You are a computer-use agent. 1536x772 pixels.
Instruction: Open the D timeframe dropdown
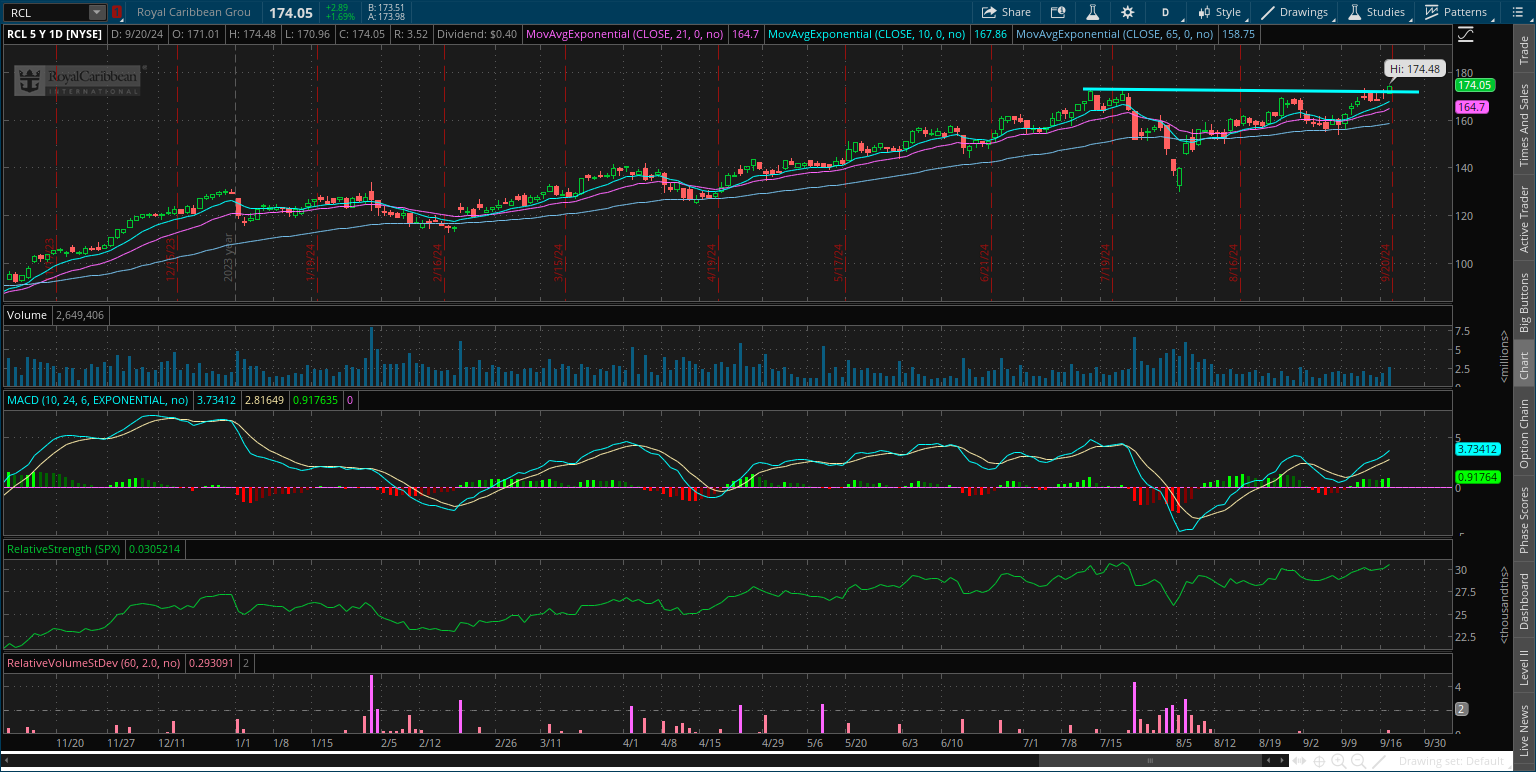(1165, 12)
